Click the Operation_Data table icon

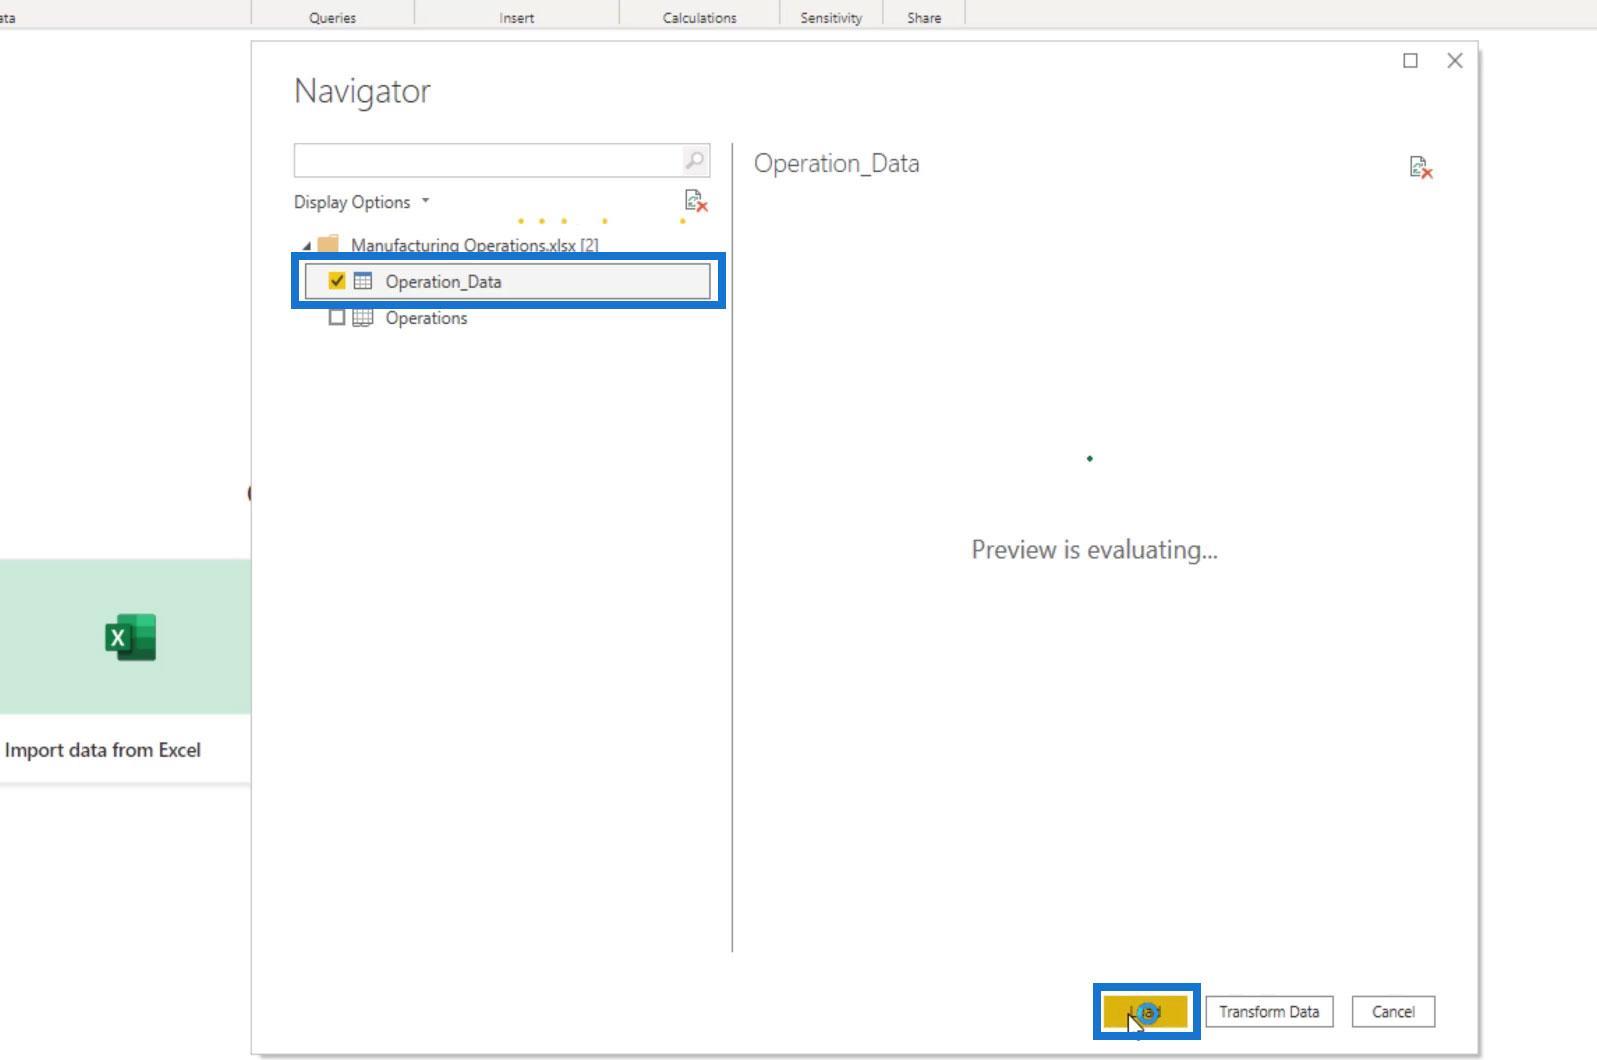click(363, 281)
